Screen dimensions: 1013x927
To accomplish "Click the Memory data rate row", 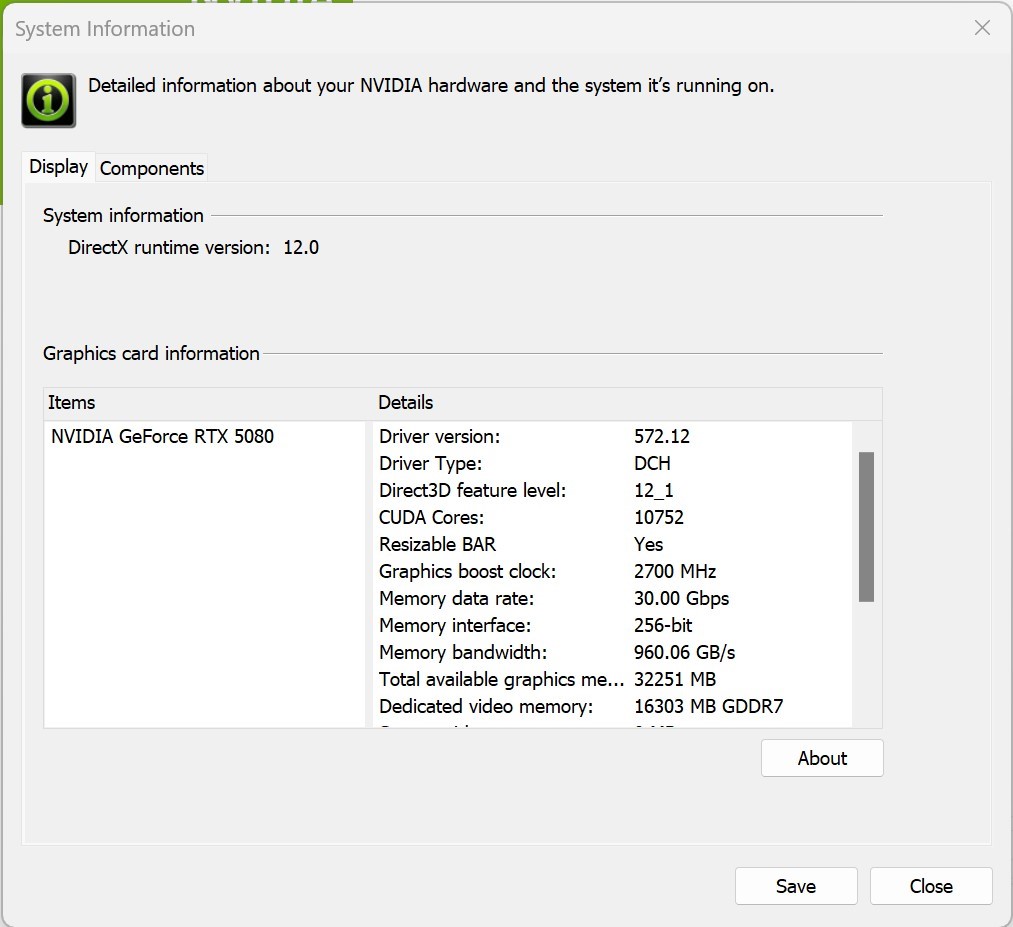I will click(612, 599).
